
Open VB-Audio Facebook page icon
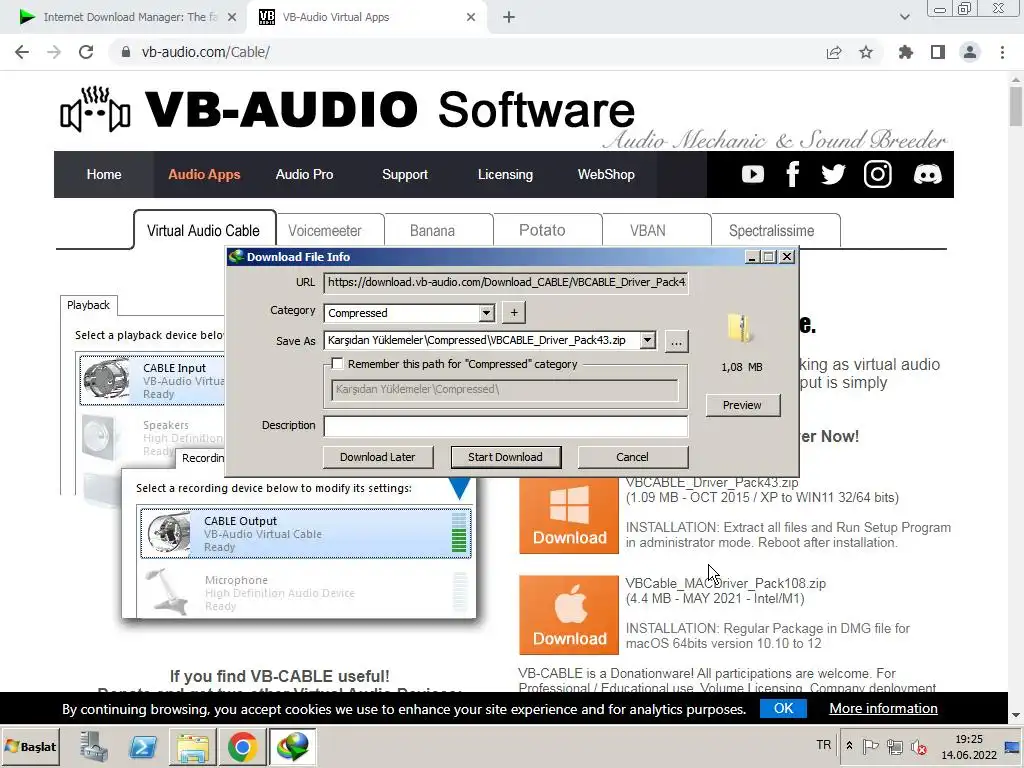[x=793, y=174]
